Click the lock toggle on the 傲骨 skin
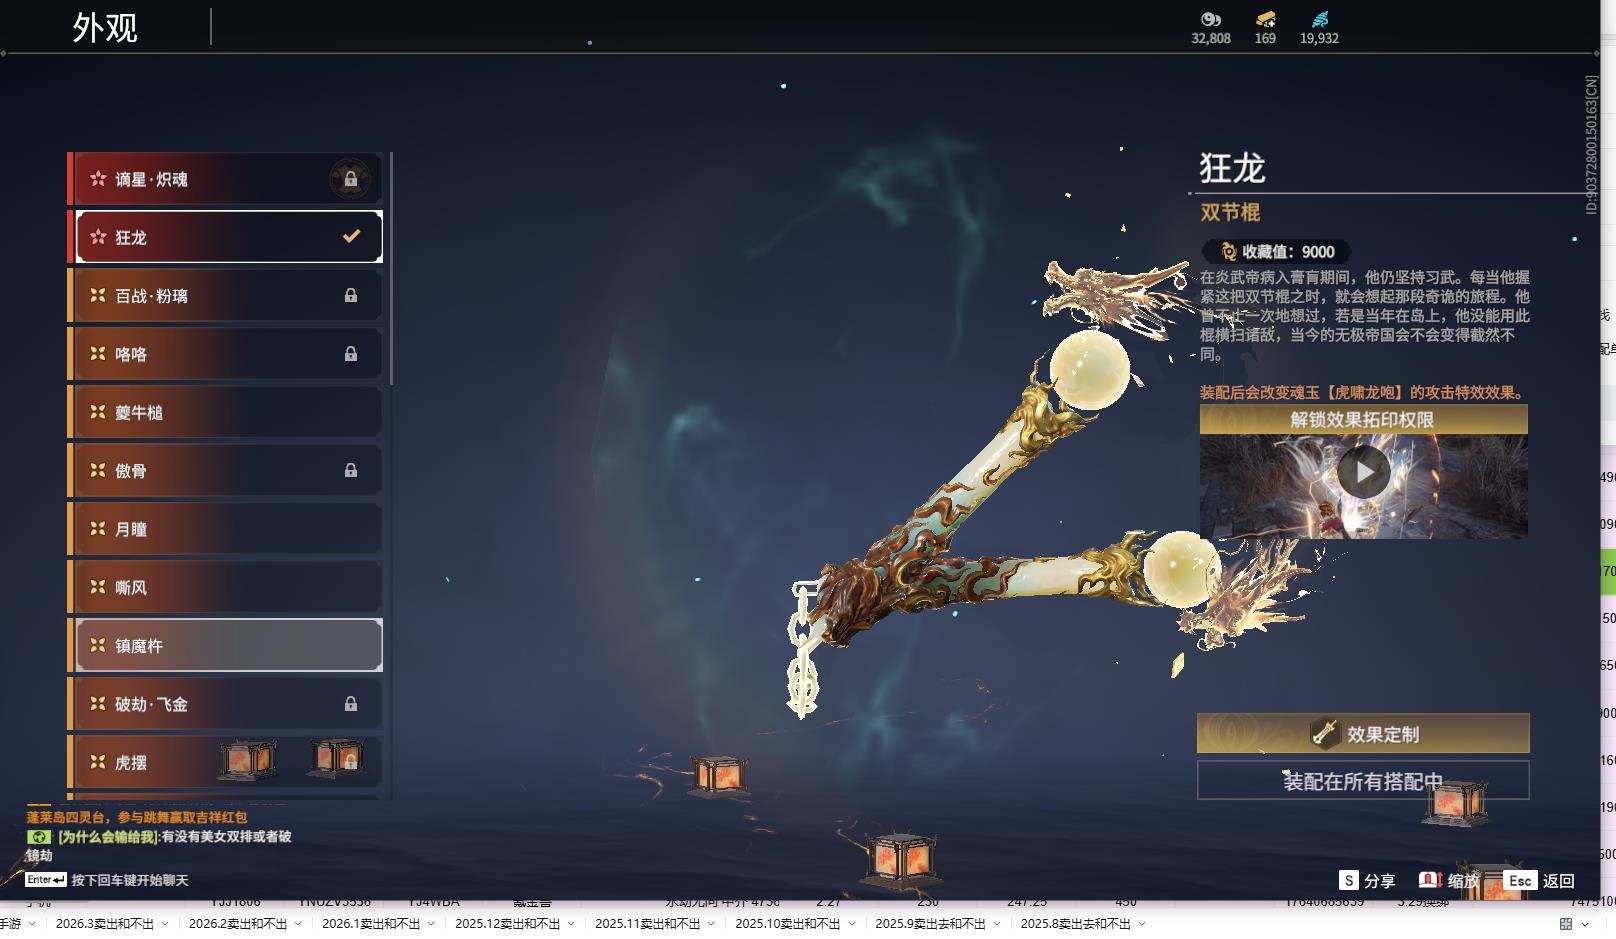The image size is (1616, 939). click(x=350, y=470)
